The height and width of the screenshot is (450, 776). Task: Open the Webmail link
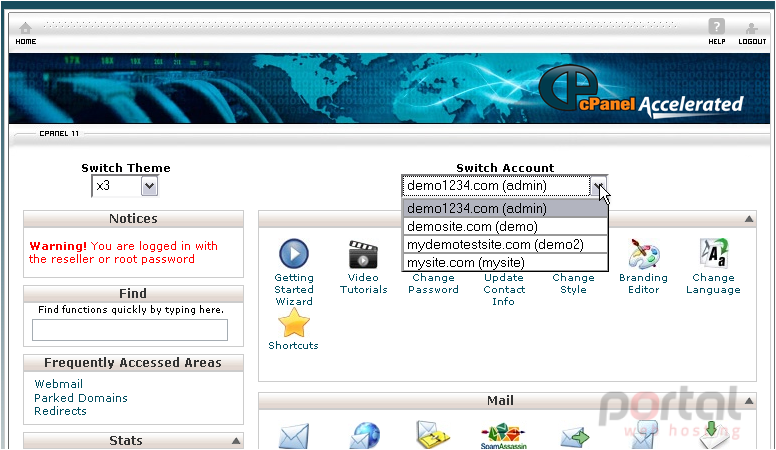tap(58, 384)
